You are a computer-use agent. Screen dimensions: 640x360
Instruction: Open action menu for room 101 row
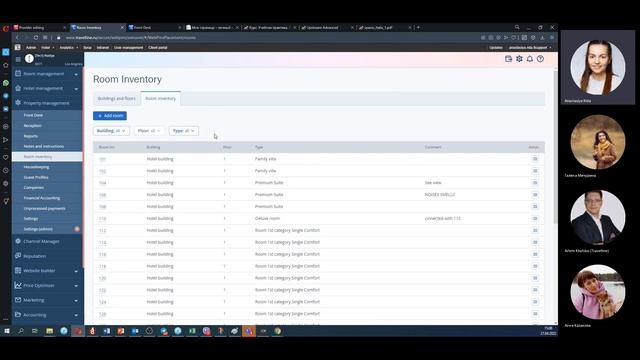[x=535, y=159]
